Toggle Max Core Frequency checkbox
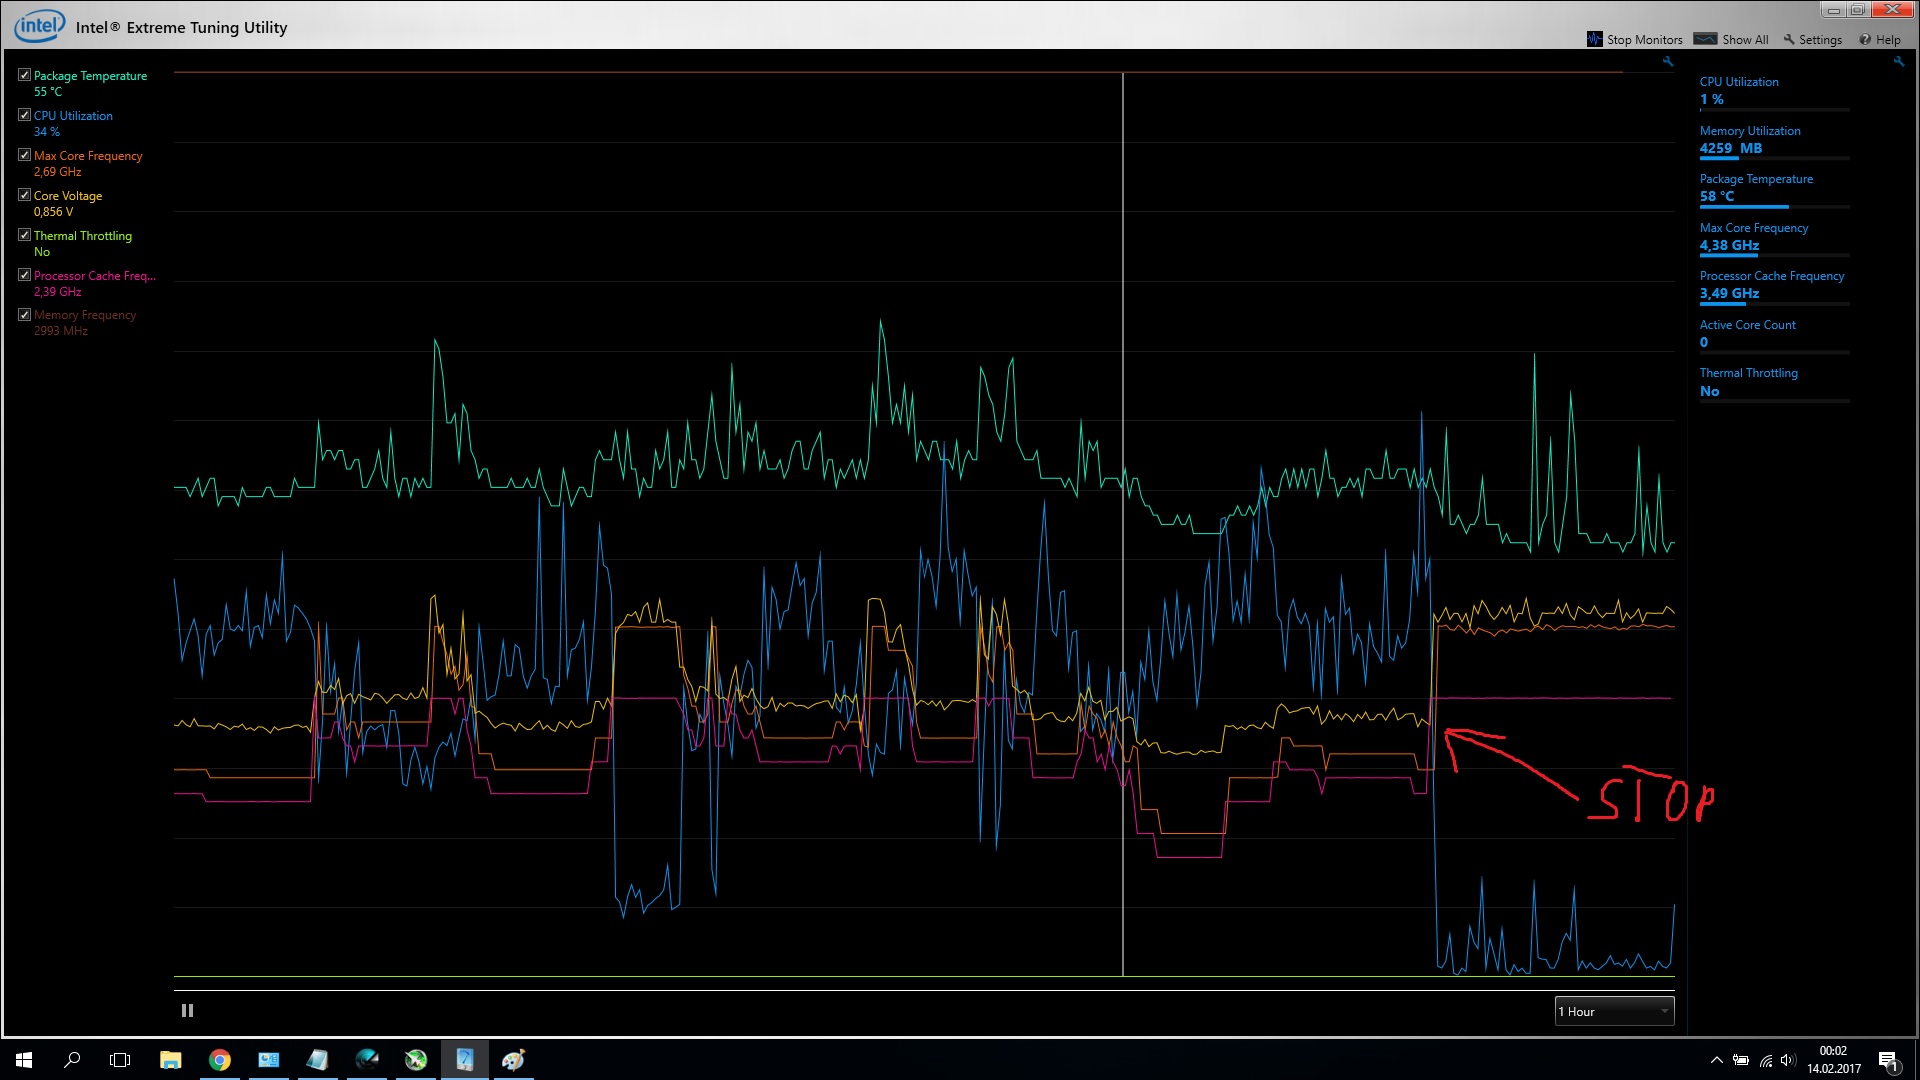 [x=24, y=155]
